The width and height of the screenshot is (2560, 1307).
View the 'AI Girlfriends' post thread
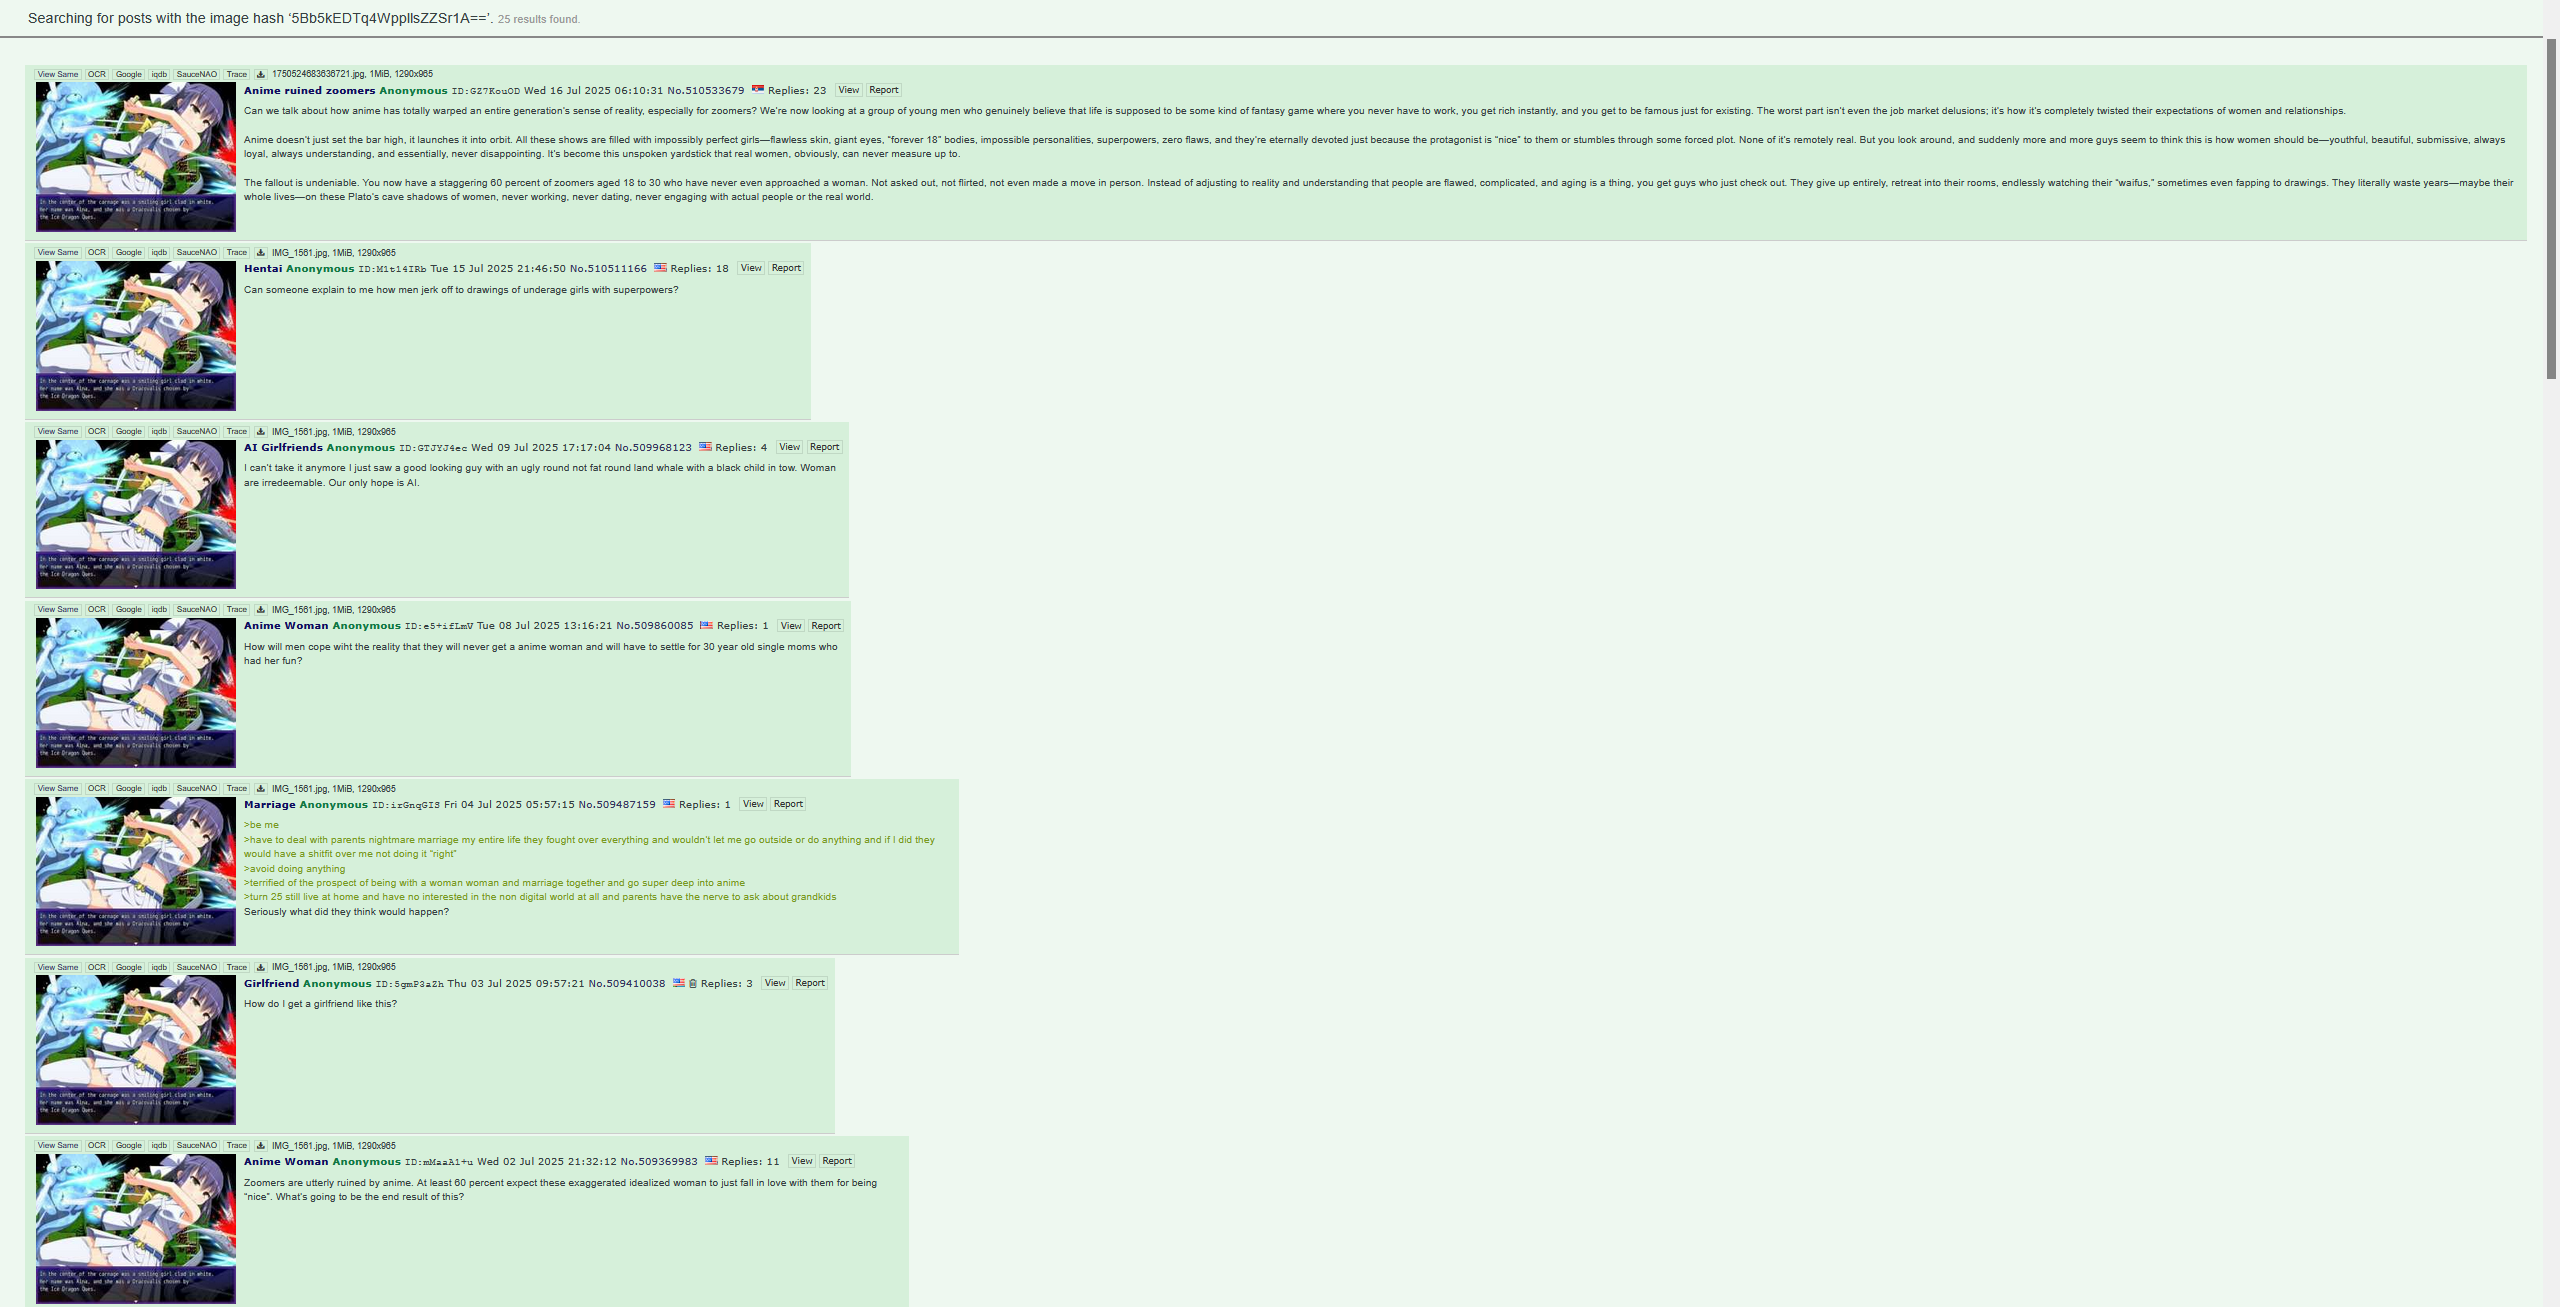click(789, 447)
